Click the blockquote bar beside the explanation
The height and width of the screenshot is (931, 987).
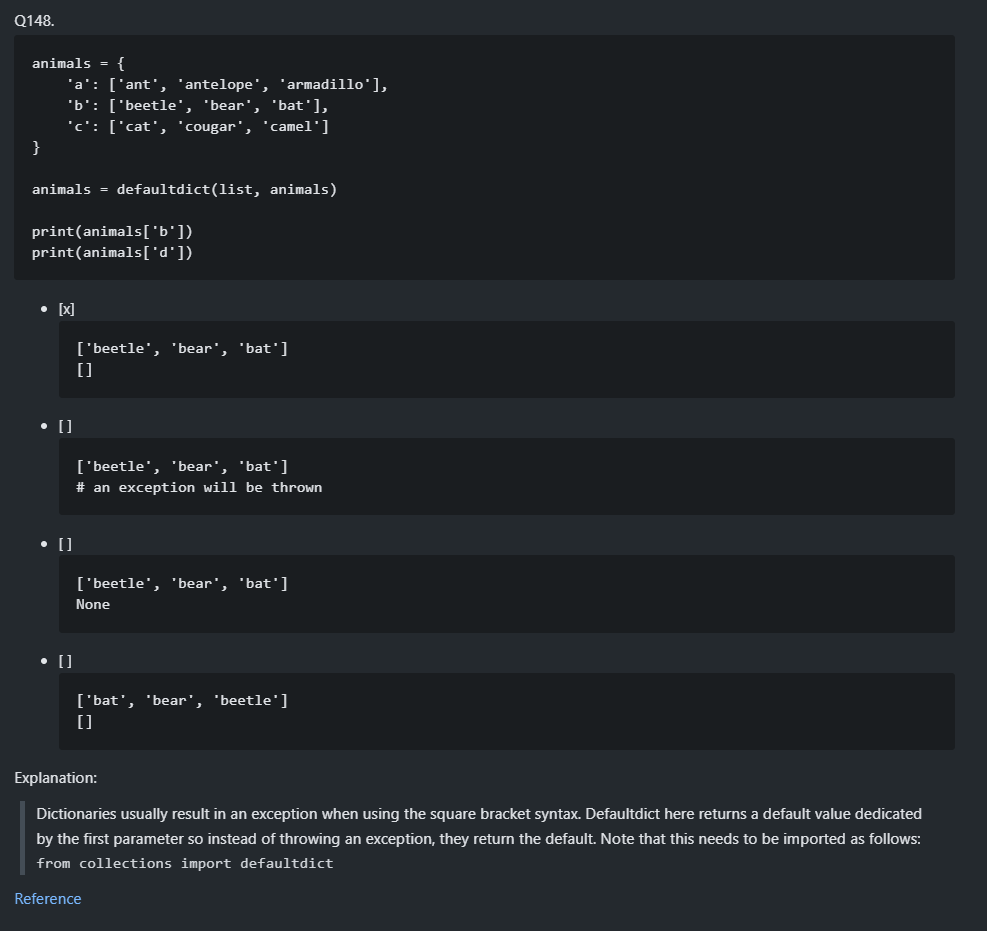click(x=21, y=838)
